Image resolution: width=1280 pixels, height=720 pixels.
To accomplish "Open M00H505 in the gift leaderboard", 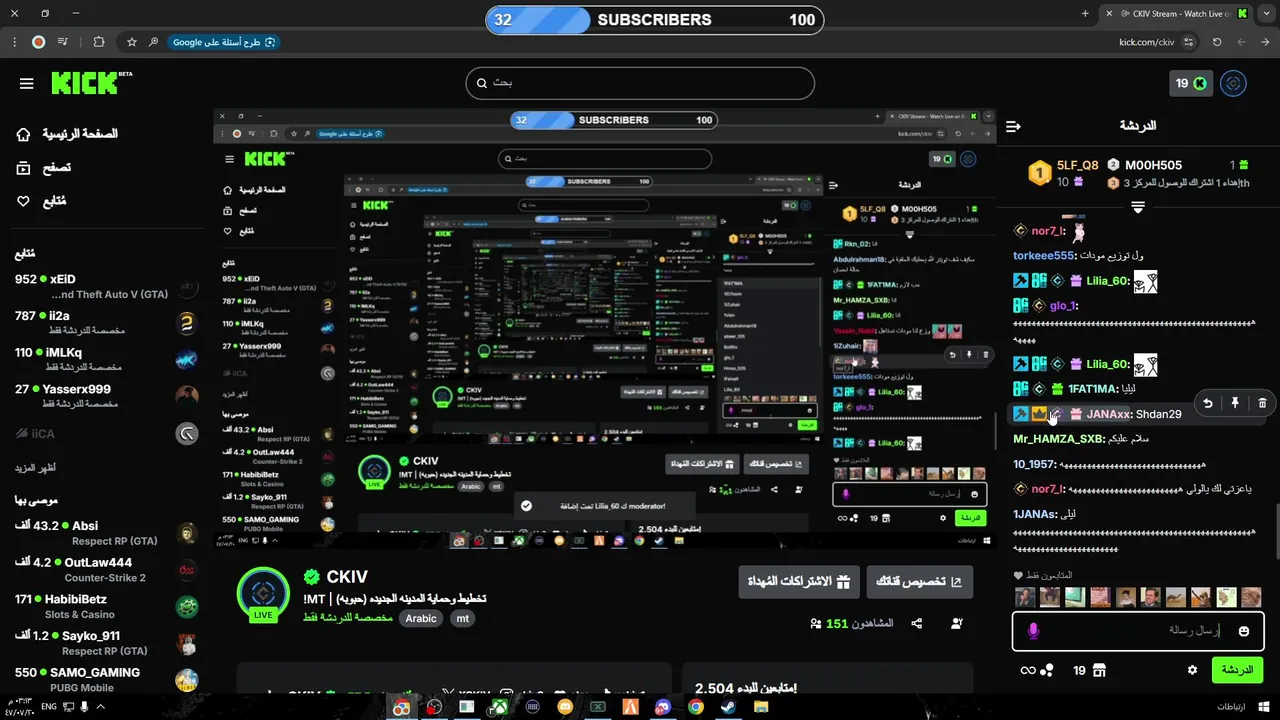I will tap(1153, 165).
